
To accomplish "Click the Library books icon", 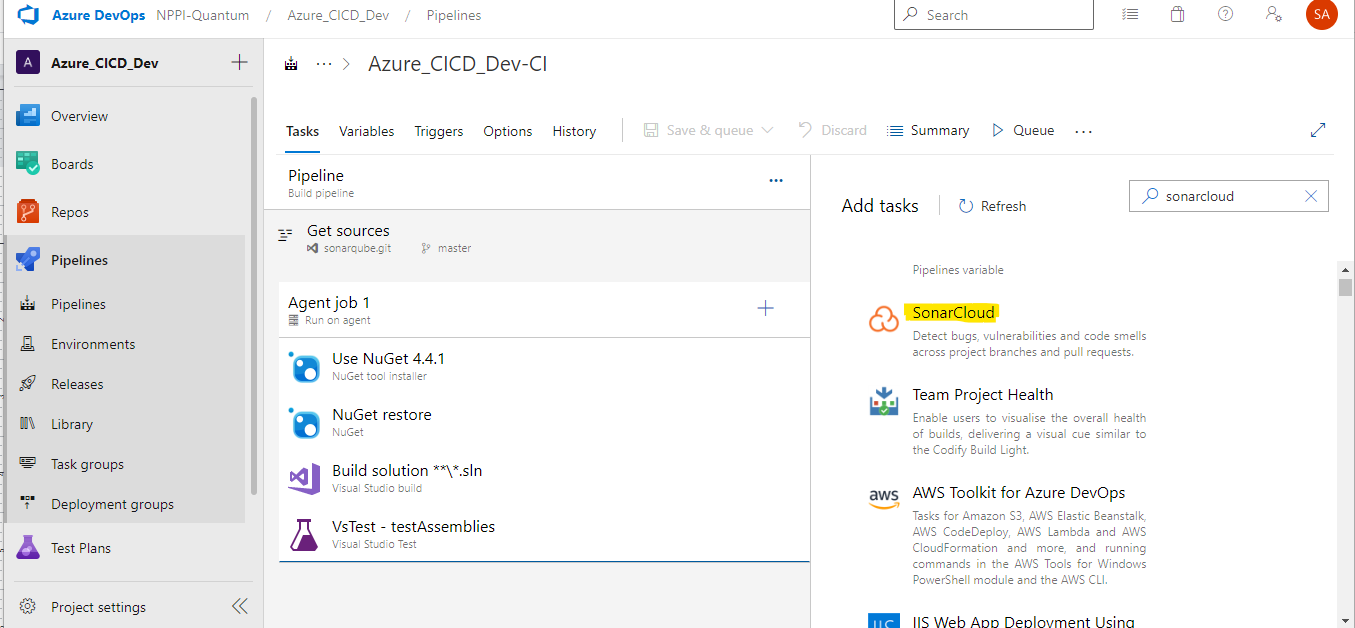I will (28, 424).
